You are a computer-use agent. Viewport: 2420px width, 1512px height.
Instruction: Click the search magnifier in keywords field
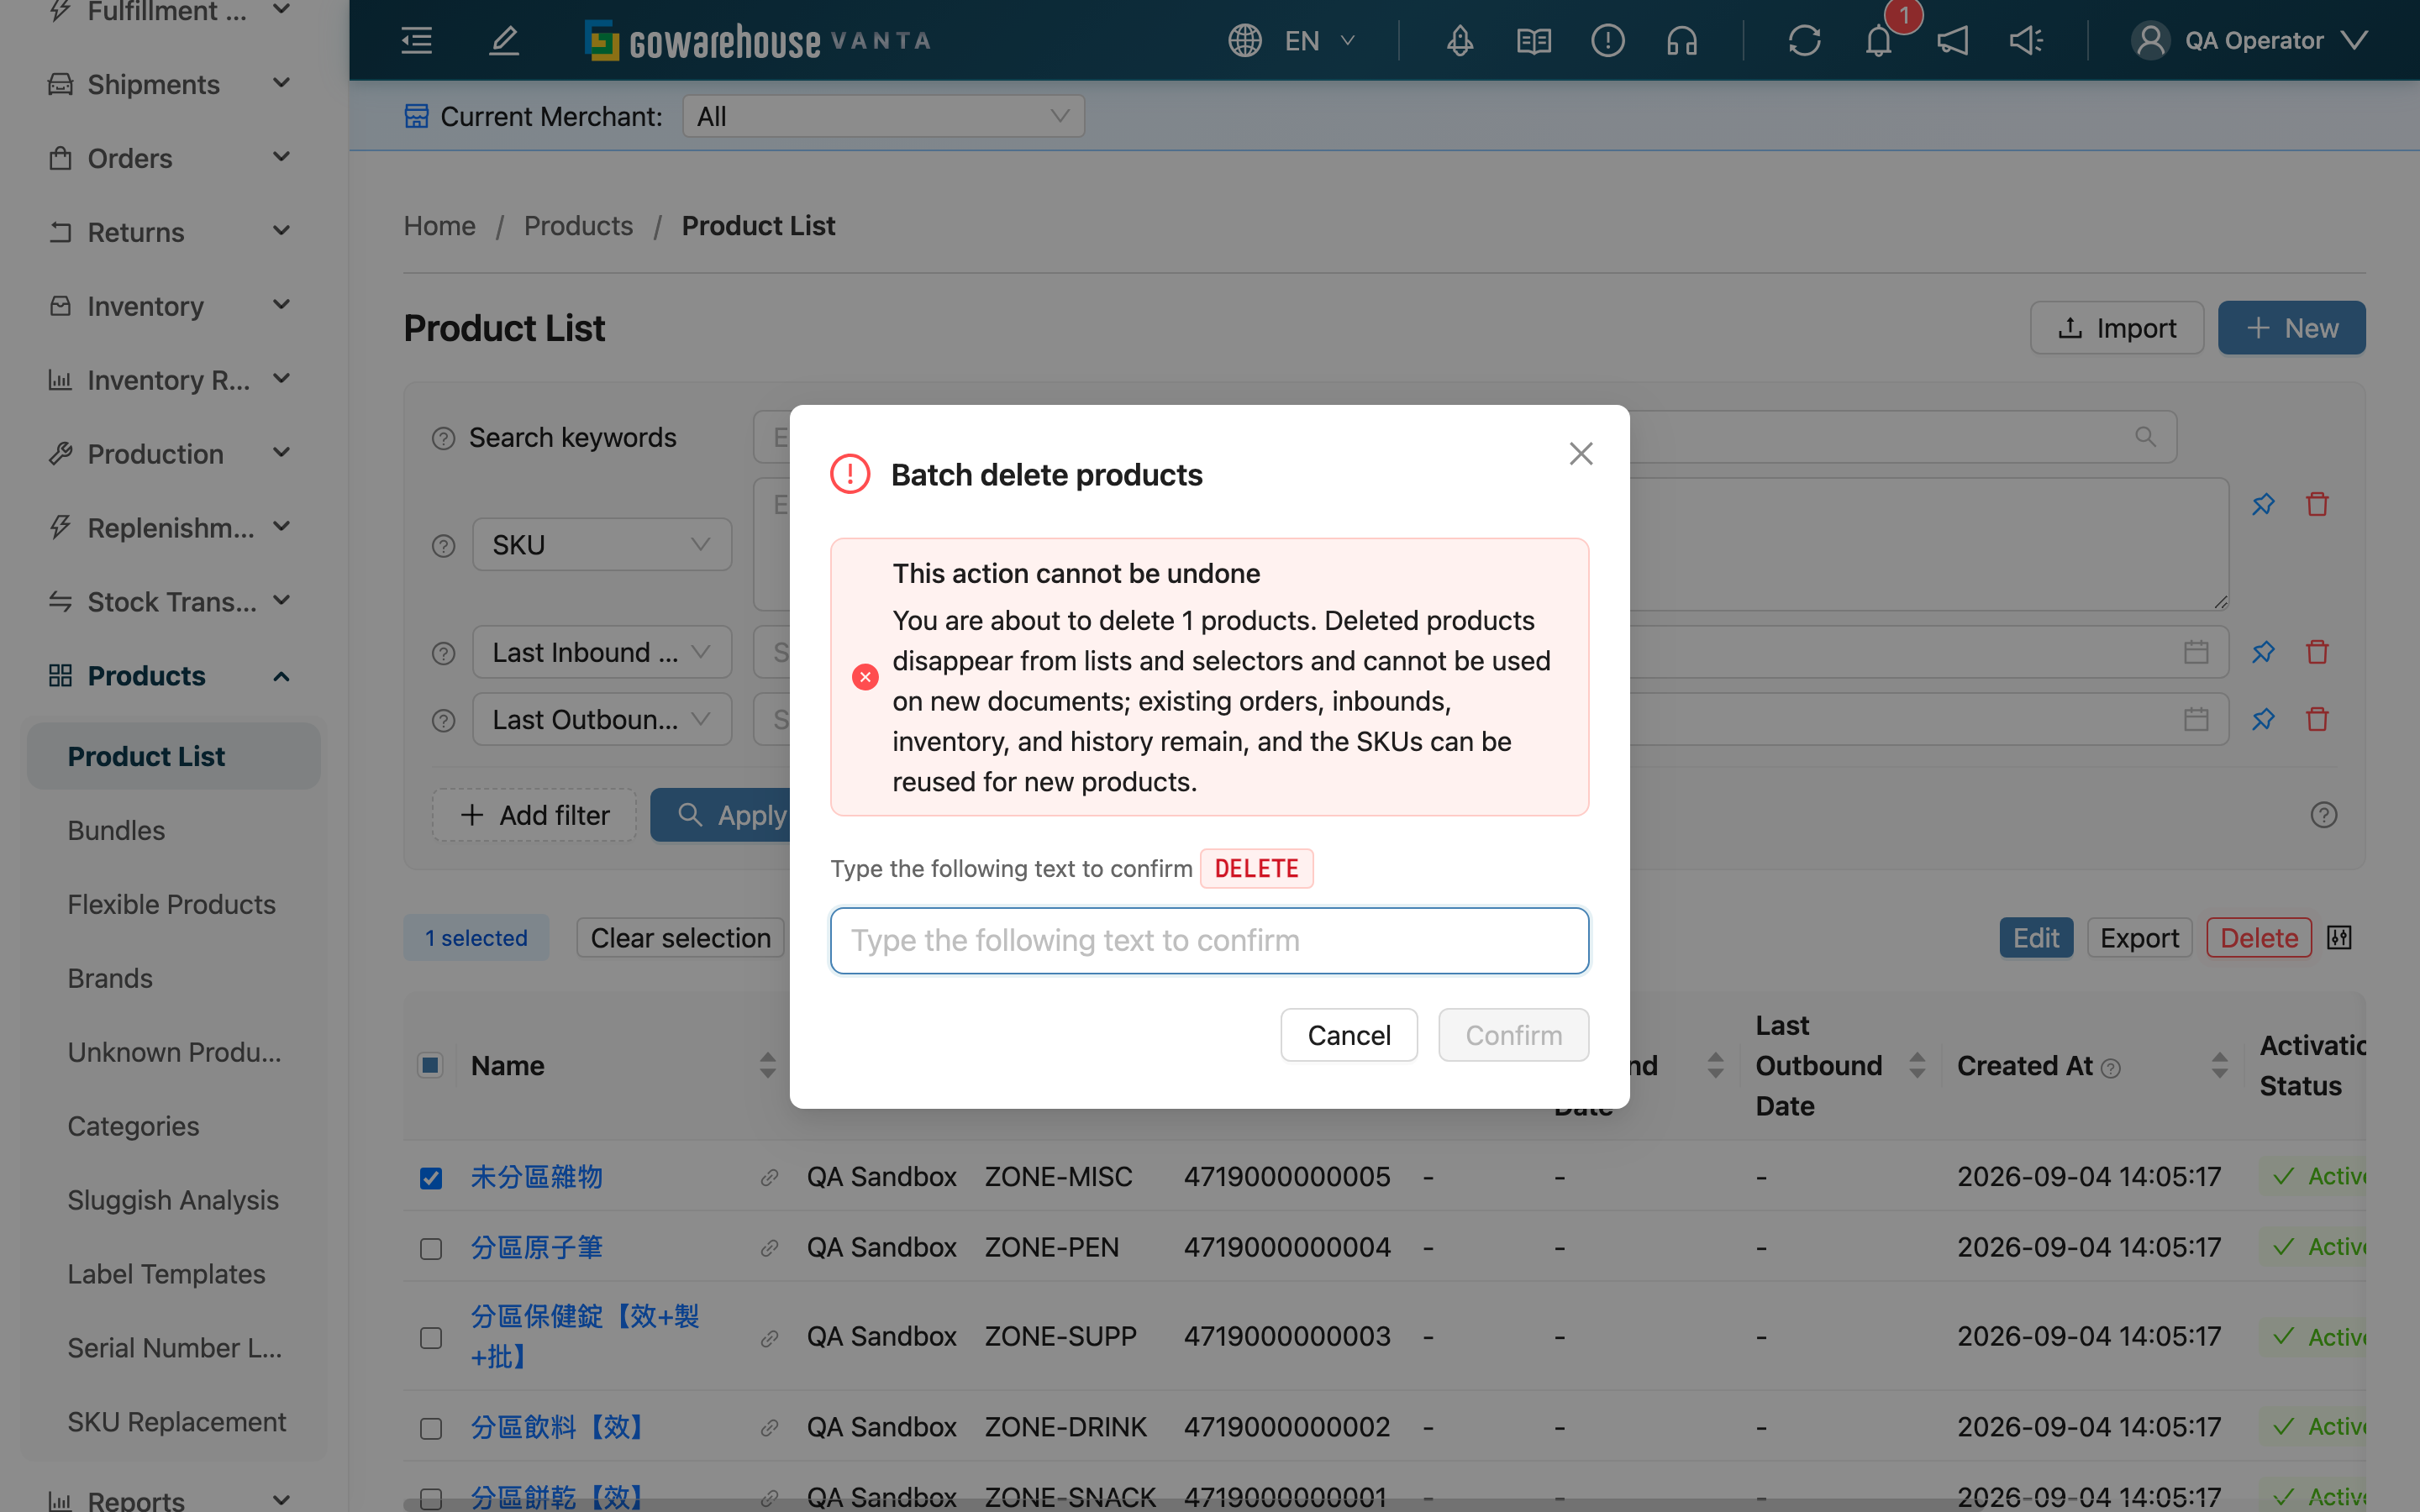2145,437
